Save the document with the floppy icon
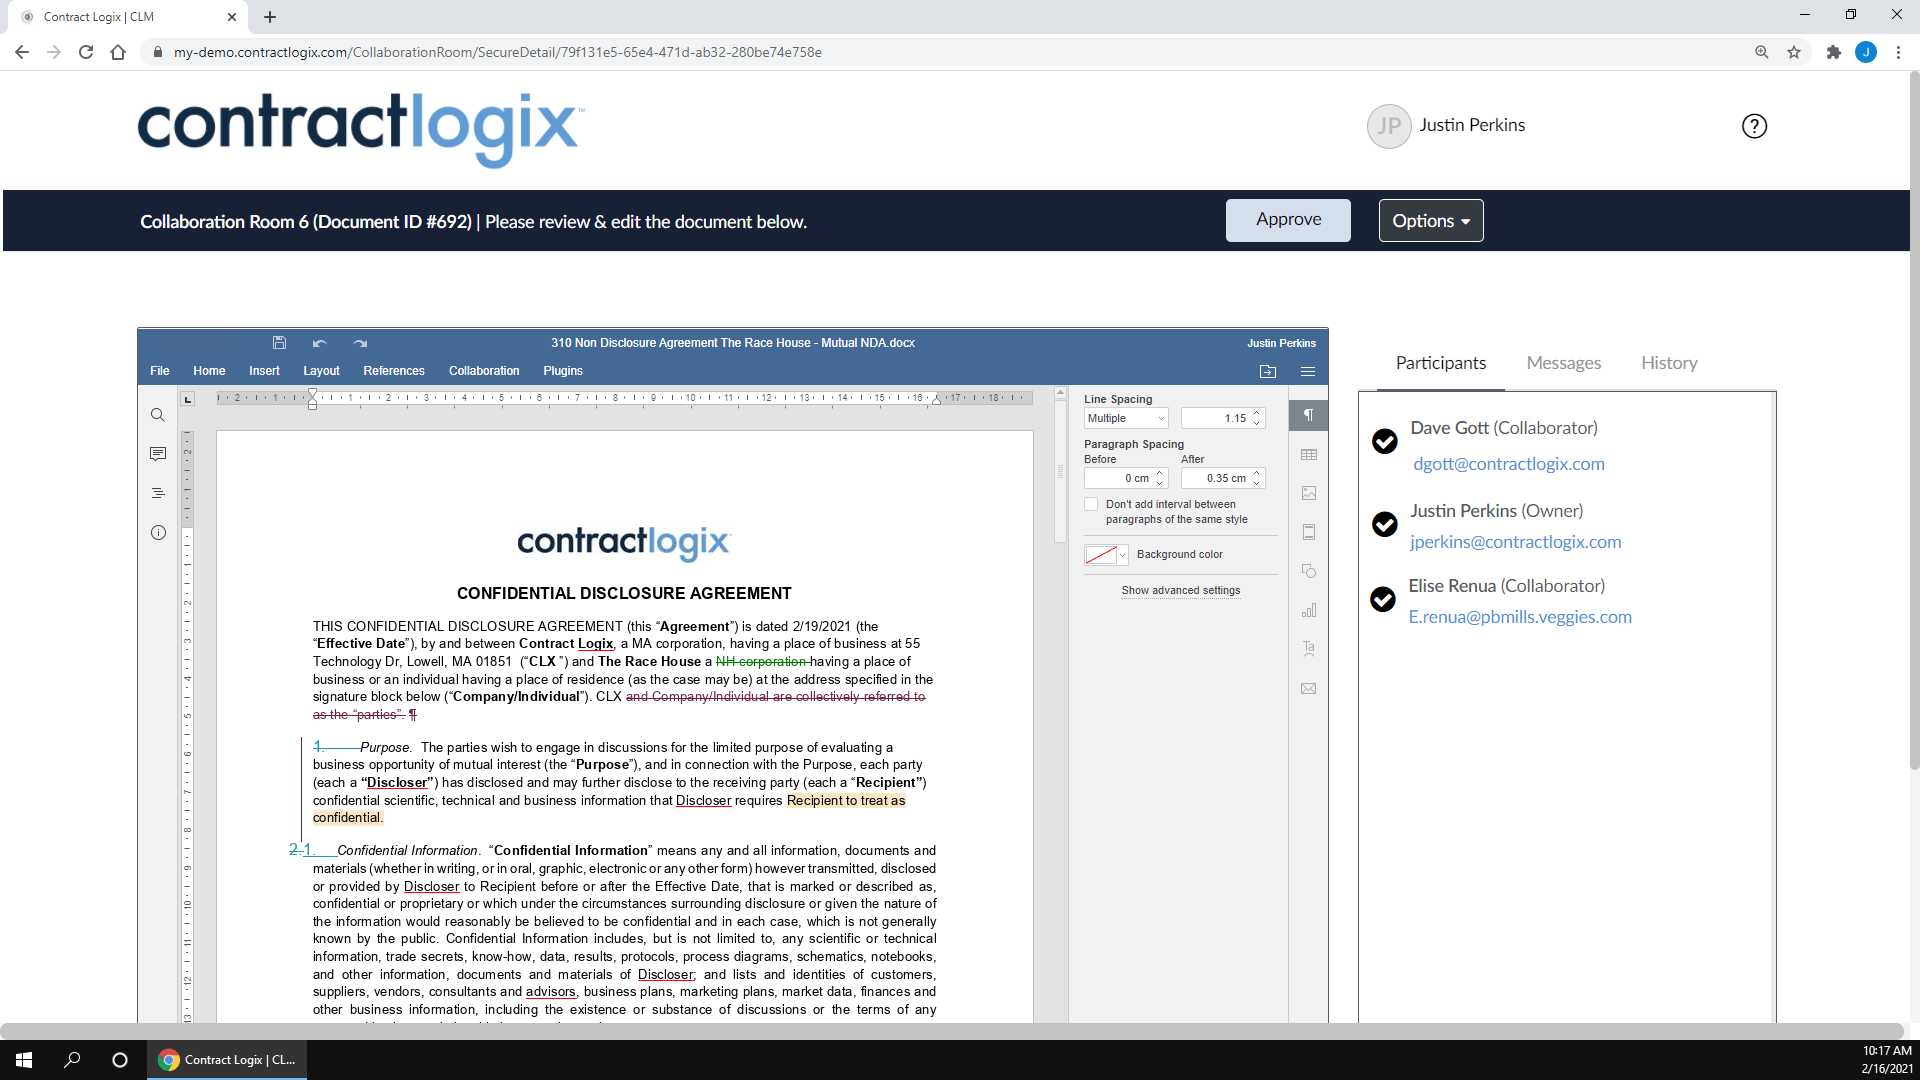Viewport: 1920px width, 1080px height. [x=279, y=343]
